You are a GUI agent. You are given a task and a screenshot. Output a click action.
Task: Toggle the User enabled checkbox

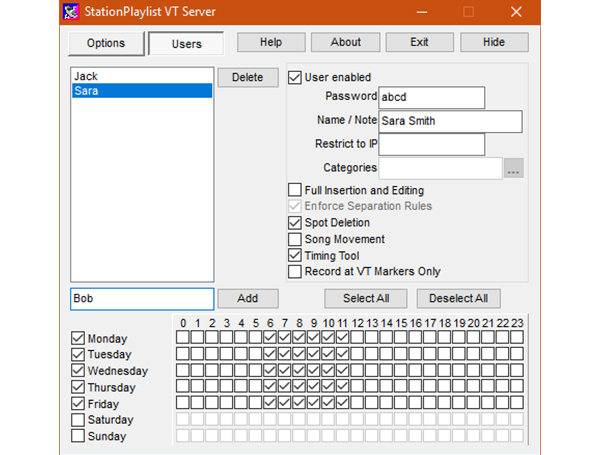pos(295,77)
